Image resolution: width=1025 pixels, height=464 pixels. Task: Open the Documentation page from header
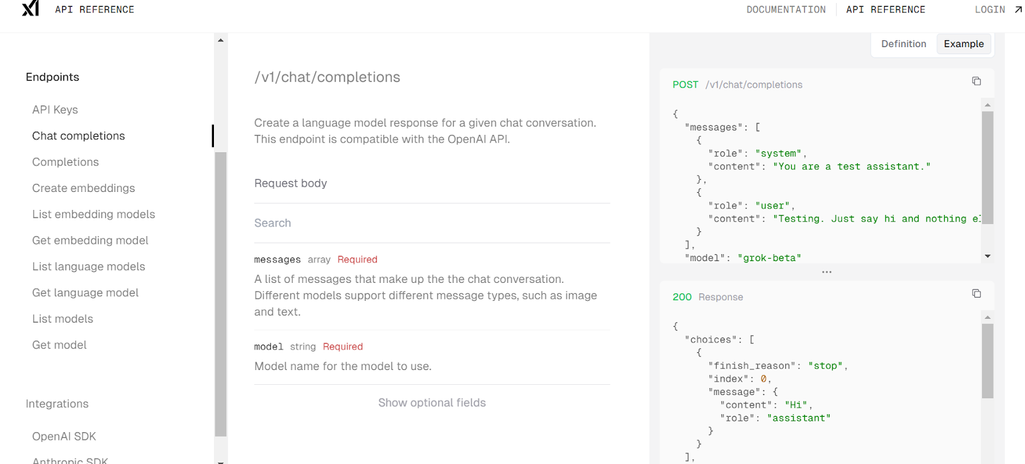pos(786,9)
